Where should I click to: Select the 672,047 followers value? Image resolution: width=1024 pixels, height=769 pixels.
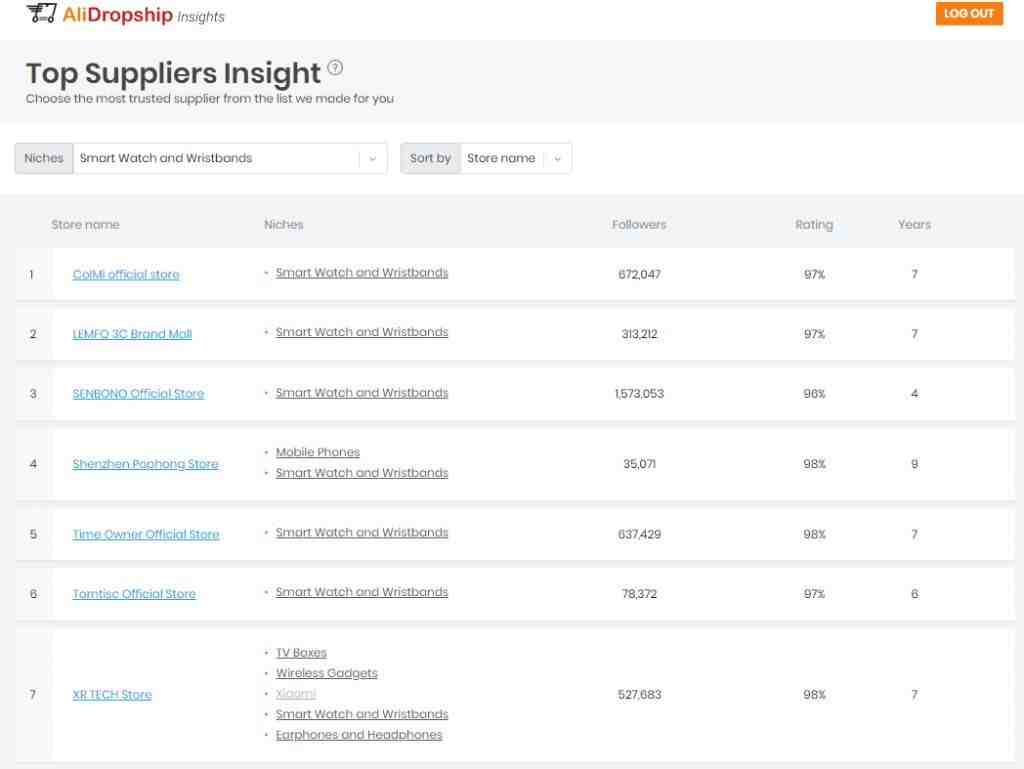point(639,275)
